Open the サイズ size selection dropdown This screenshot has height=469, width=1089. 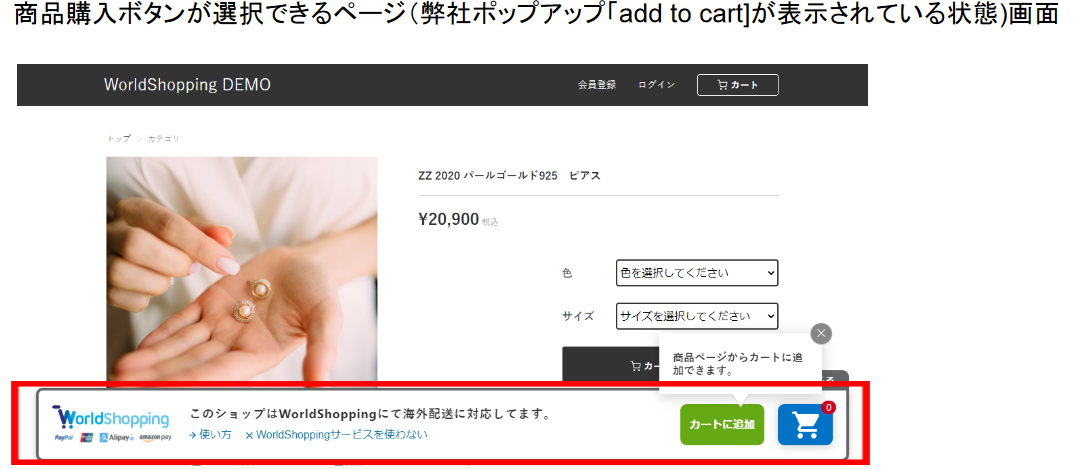pyautogui.click(x=697, y=316)
